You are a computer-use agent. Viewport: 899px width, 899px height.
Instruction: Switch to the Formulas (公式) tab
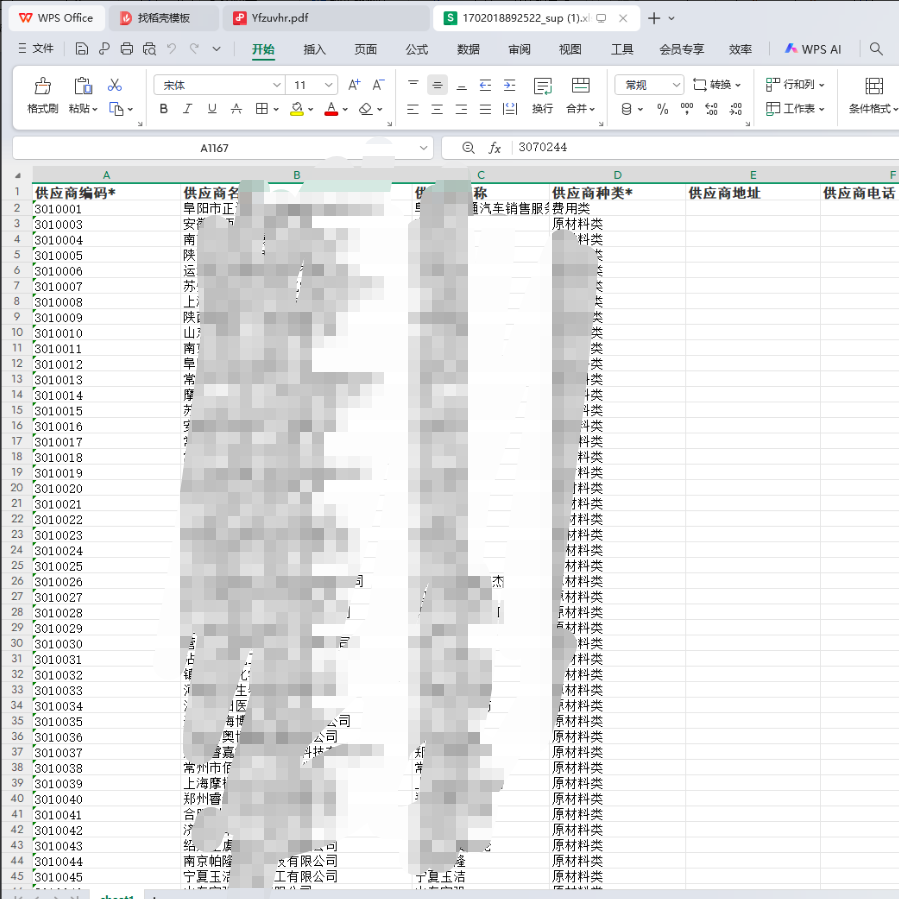(417, 49)
